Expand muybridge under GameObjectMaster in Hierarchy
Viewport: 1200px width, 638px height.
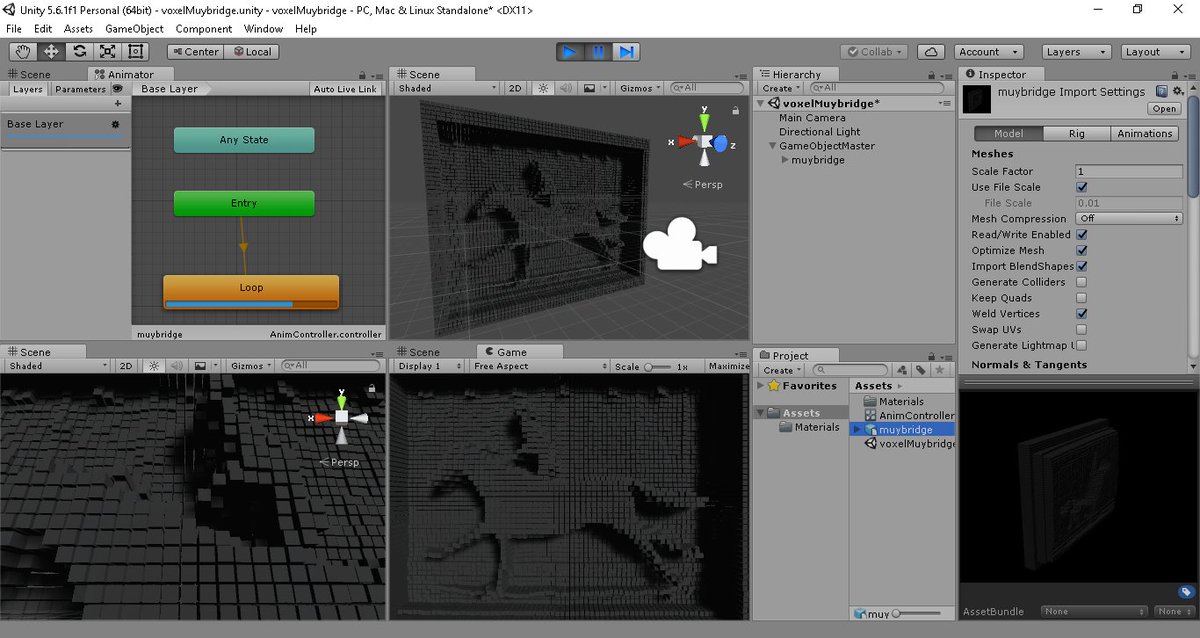[785, 160]
